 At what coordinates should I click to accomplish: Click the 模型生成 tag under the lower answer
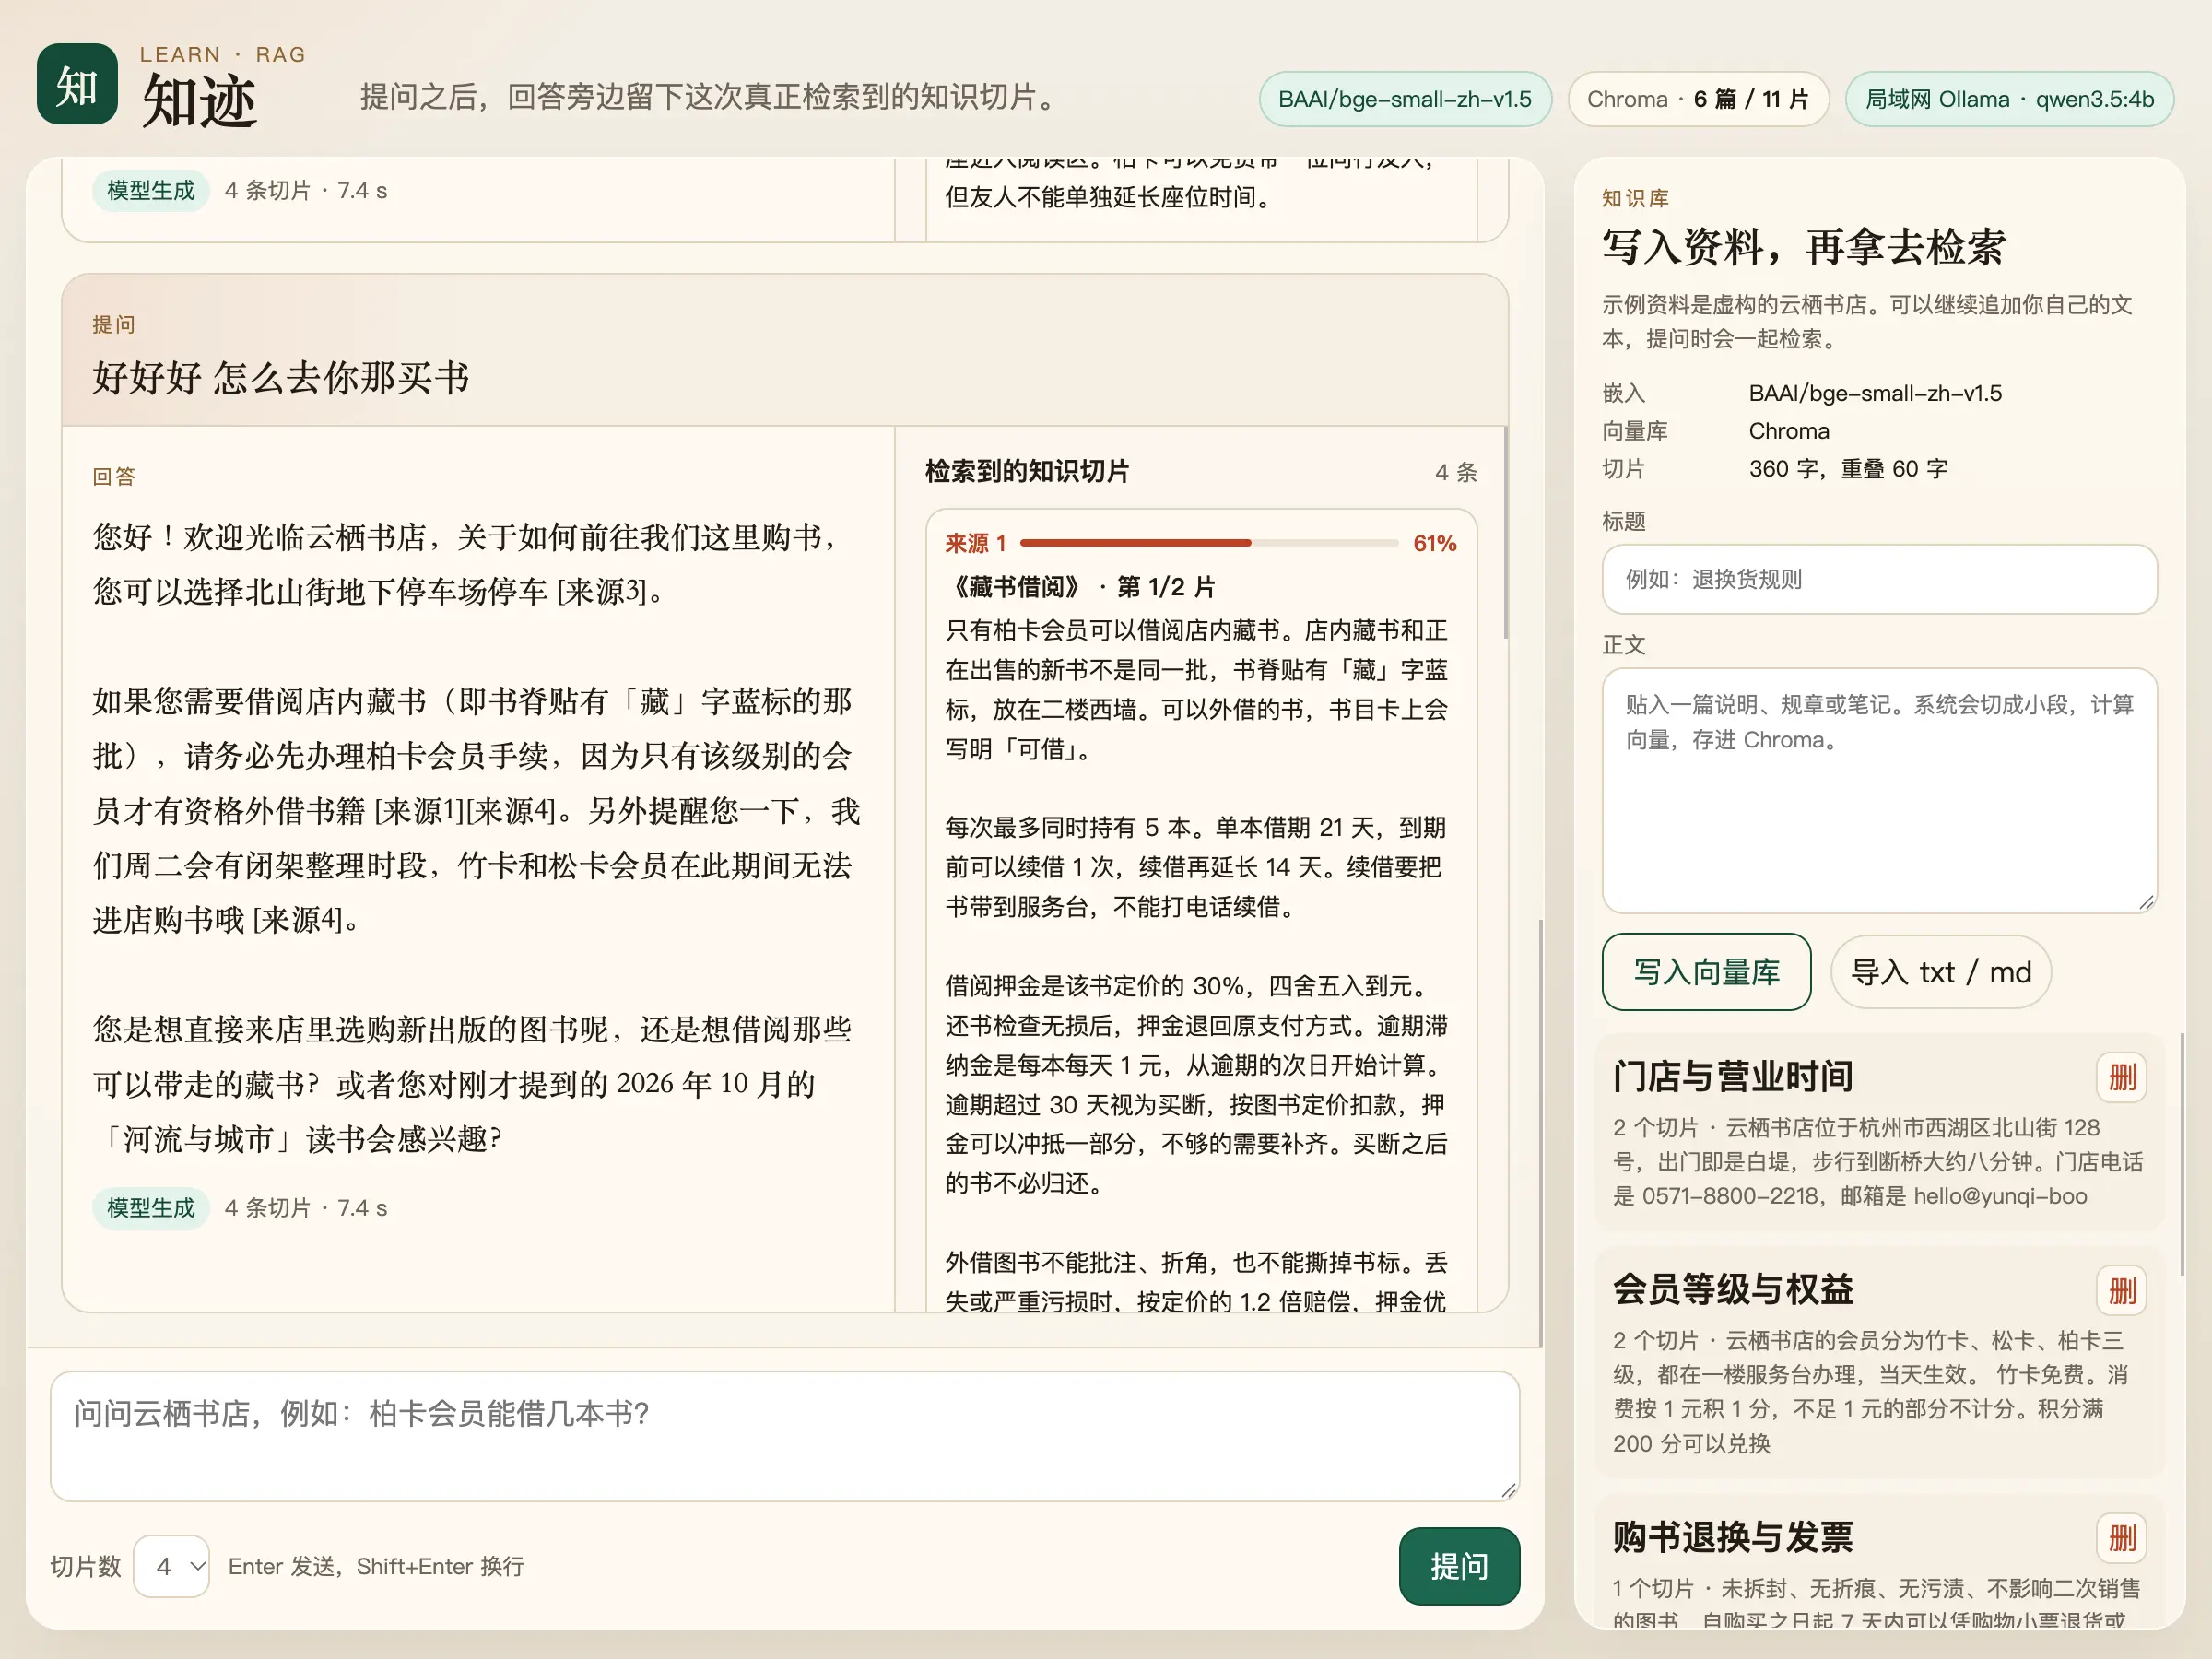(151, 1208)
